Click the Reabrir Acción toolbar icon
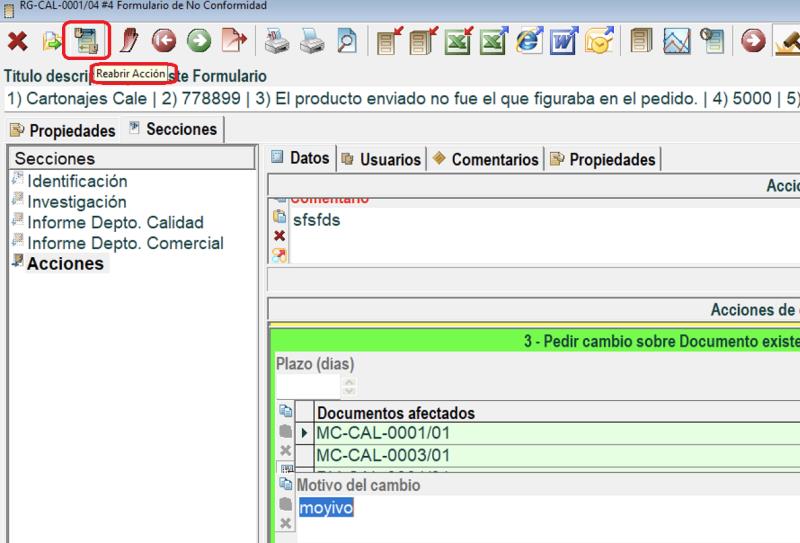 (86, 41)
